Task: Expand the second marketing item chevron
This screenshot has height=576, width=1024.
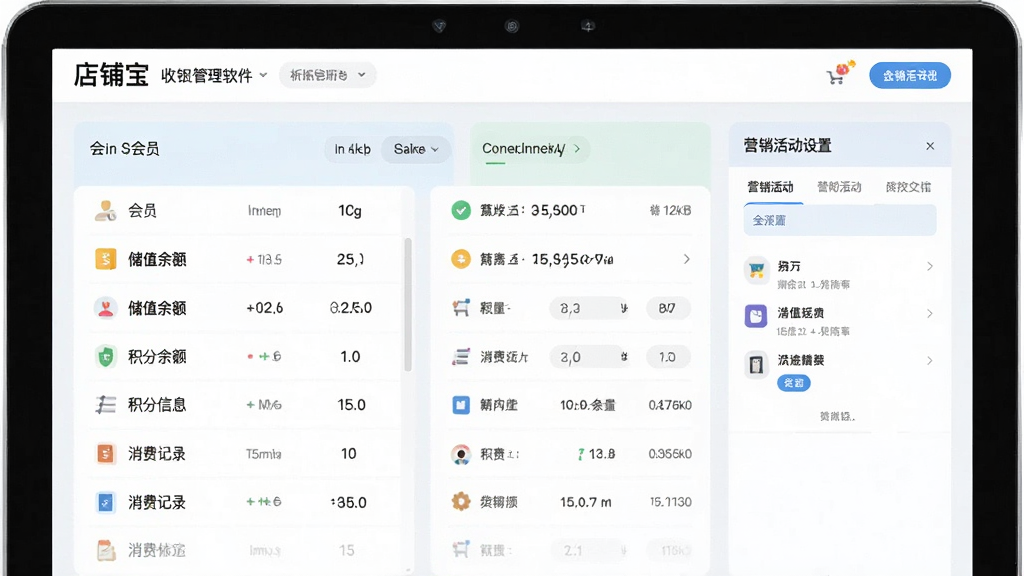Action: tap(929, 313)
